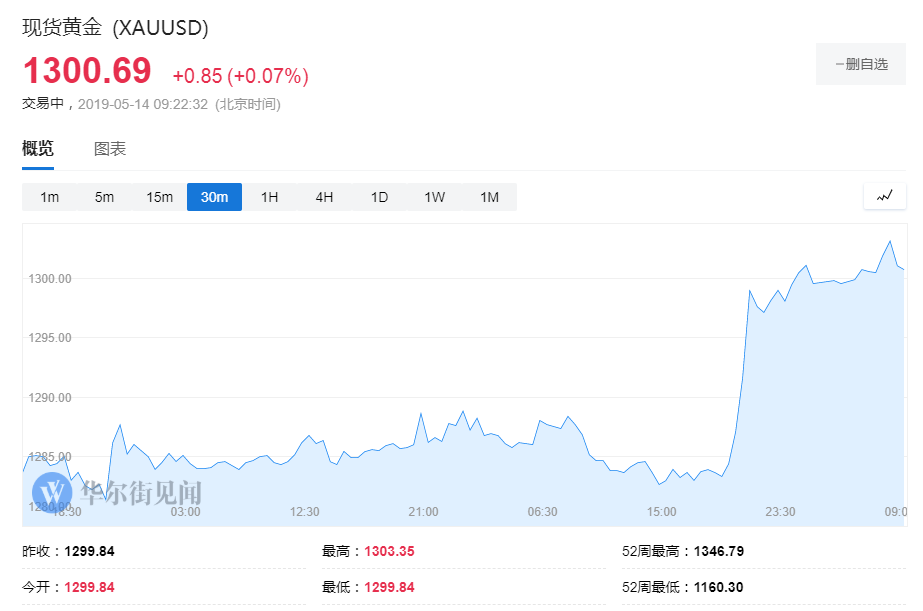Select the 1W weekly interval
923x611 pixels.
[x=434, y=197]
